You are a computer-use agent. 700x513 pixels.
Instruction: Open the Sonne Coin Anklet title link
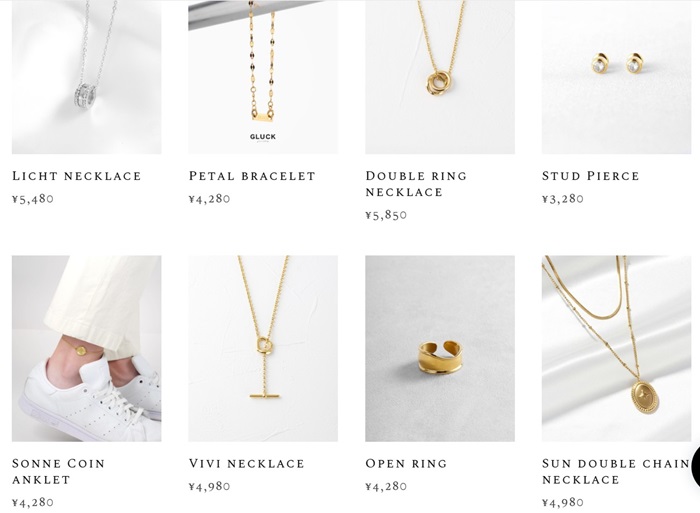click(58, 471)
